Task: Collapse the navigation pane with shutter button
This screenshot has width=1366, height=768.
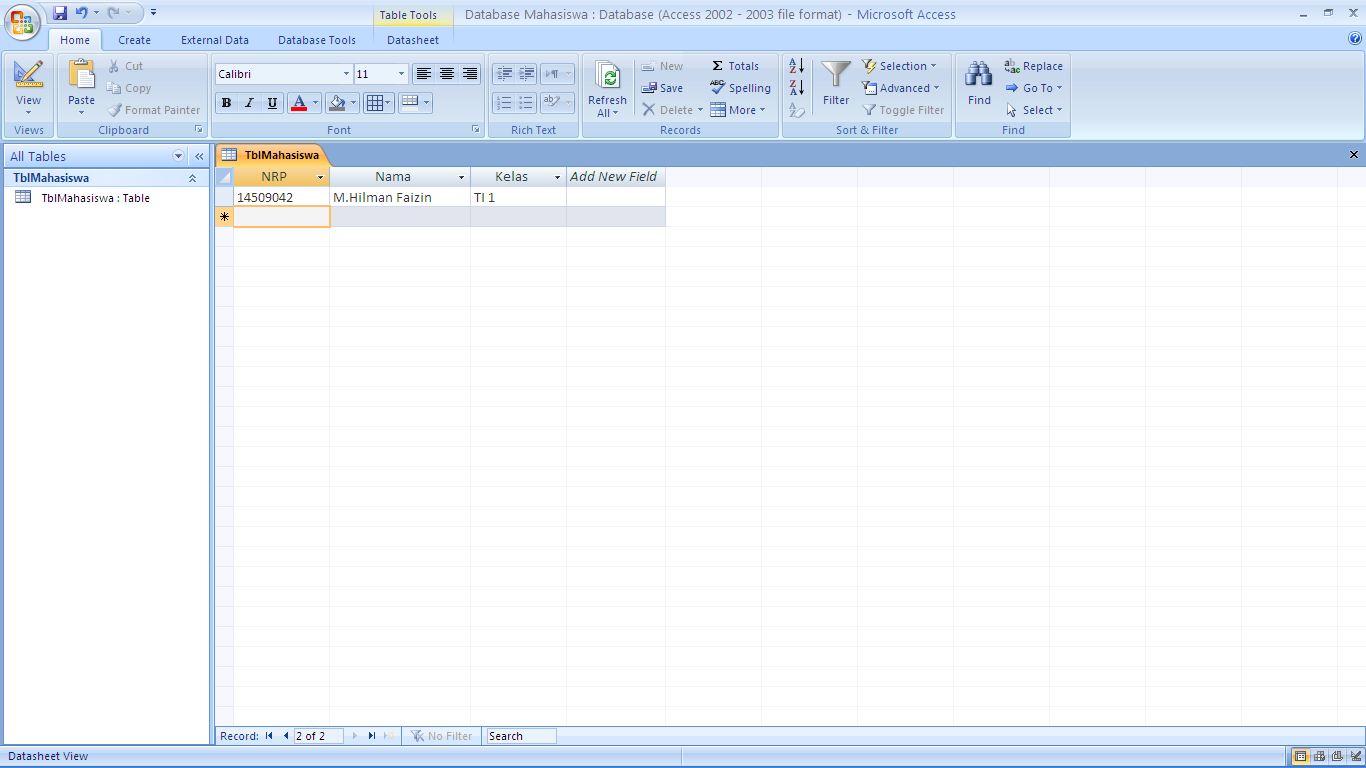Action: coord(199,157)
